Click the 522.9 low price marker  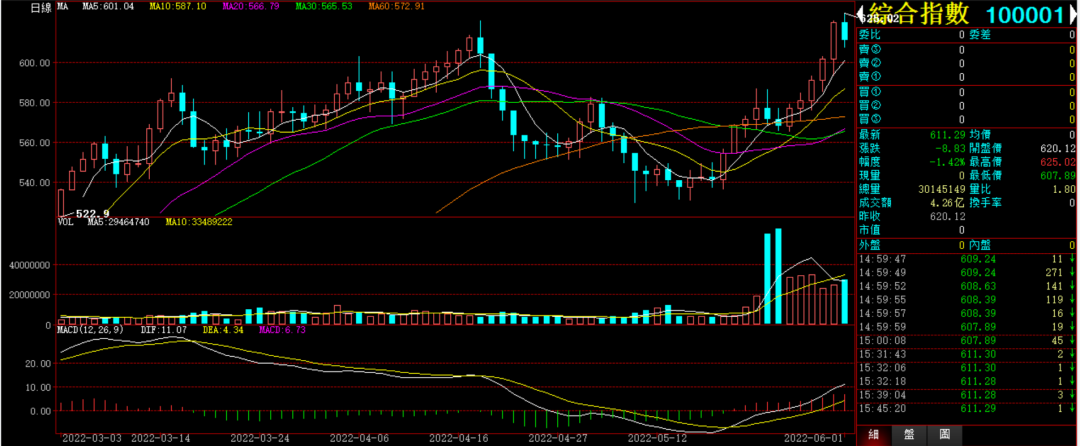coord(92,214)
